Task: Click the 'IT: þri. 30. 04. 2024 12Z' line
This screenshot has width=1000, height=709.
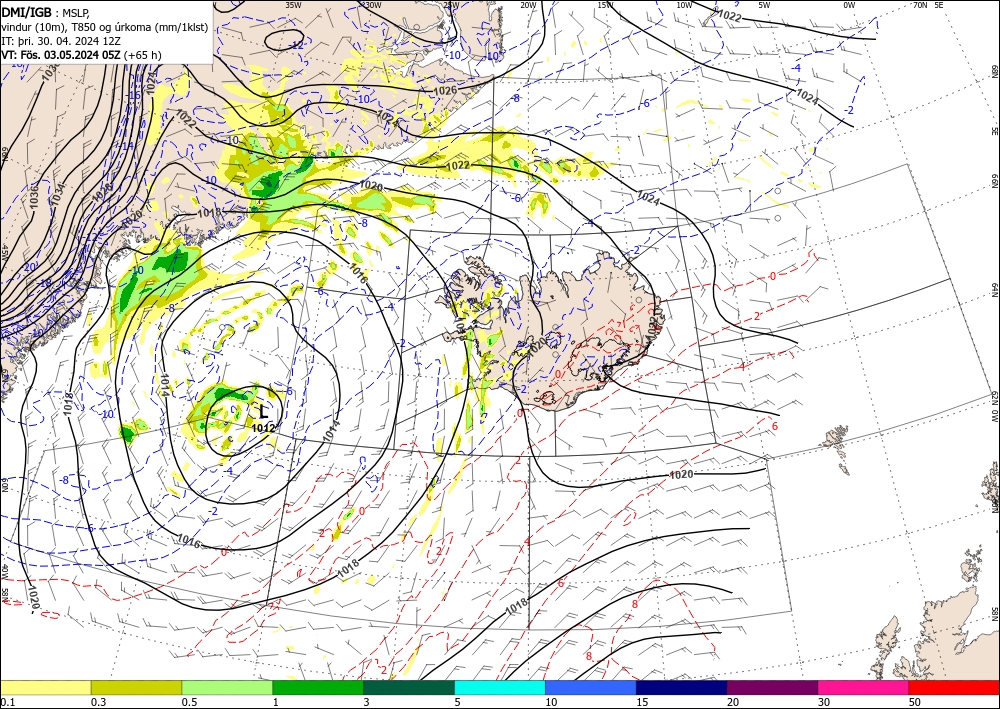Action: (60, 41)
